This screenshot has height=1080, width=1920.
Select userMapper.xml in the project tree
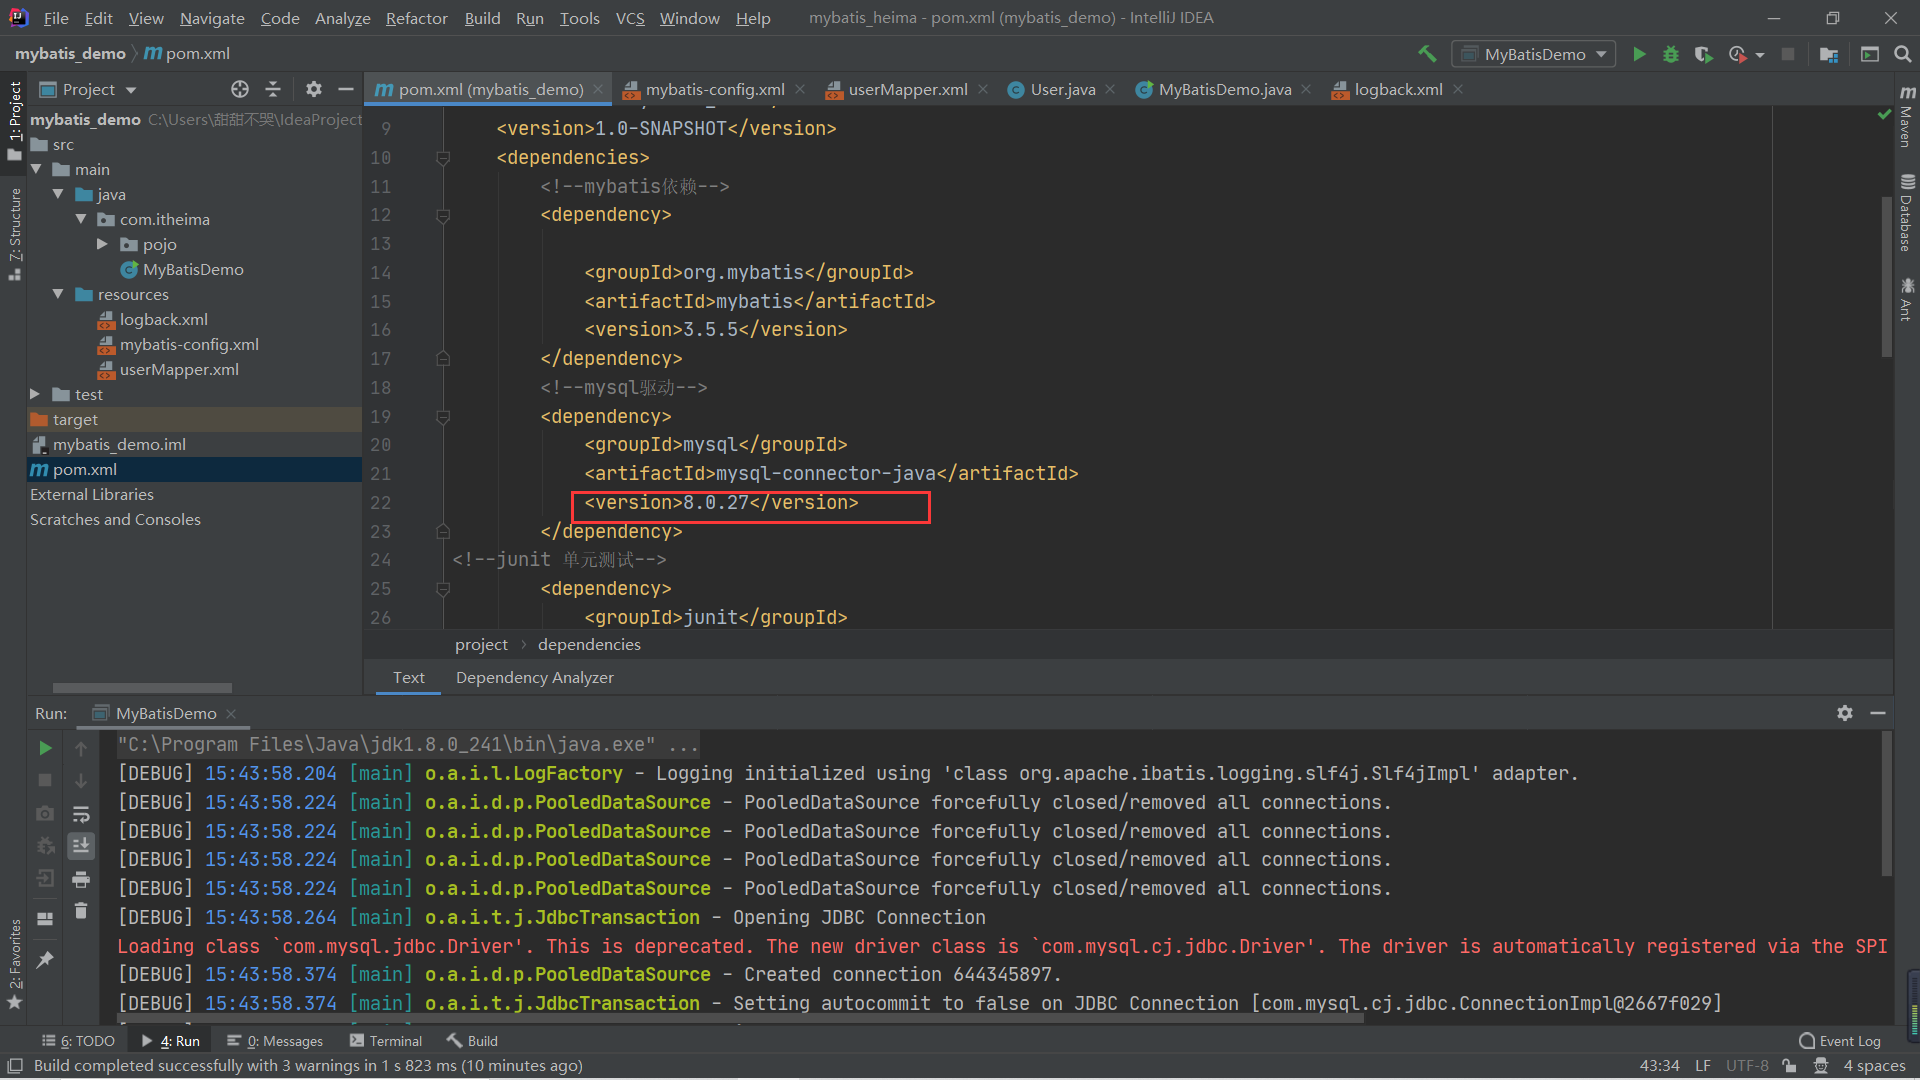[x=179, y=369]
